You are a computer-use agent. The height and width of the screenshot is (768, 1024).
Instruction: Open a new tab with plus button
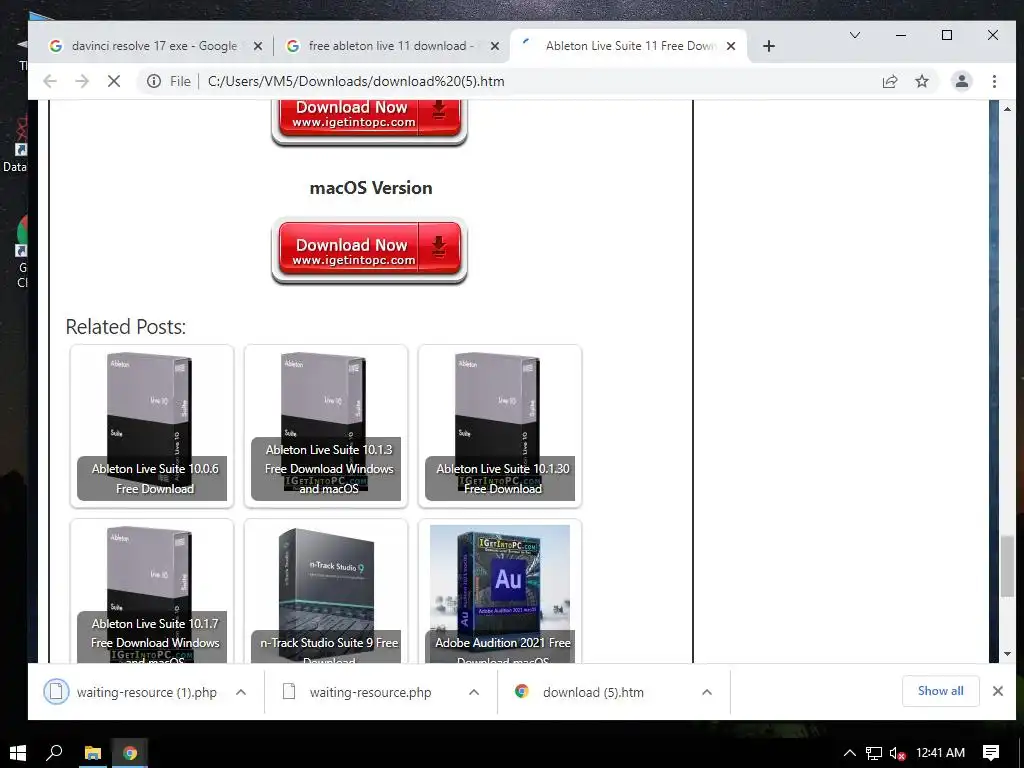(769, 46)
